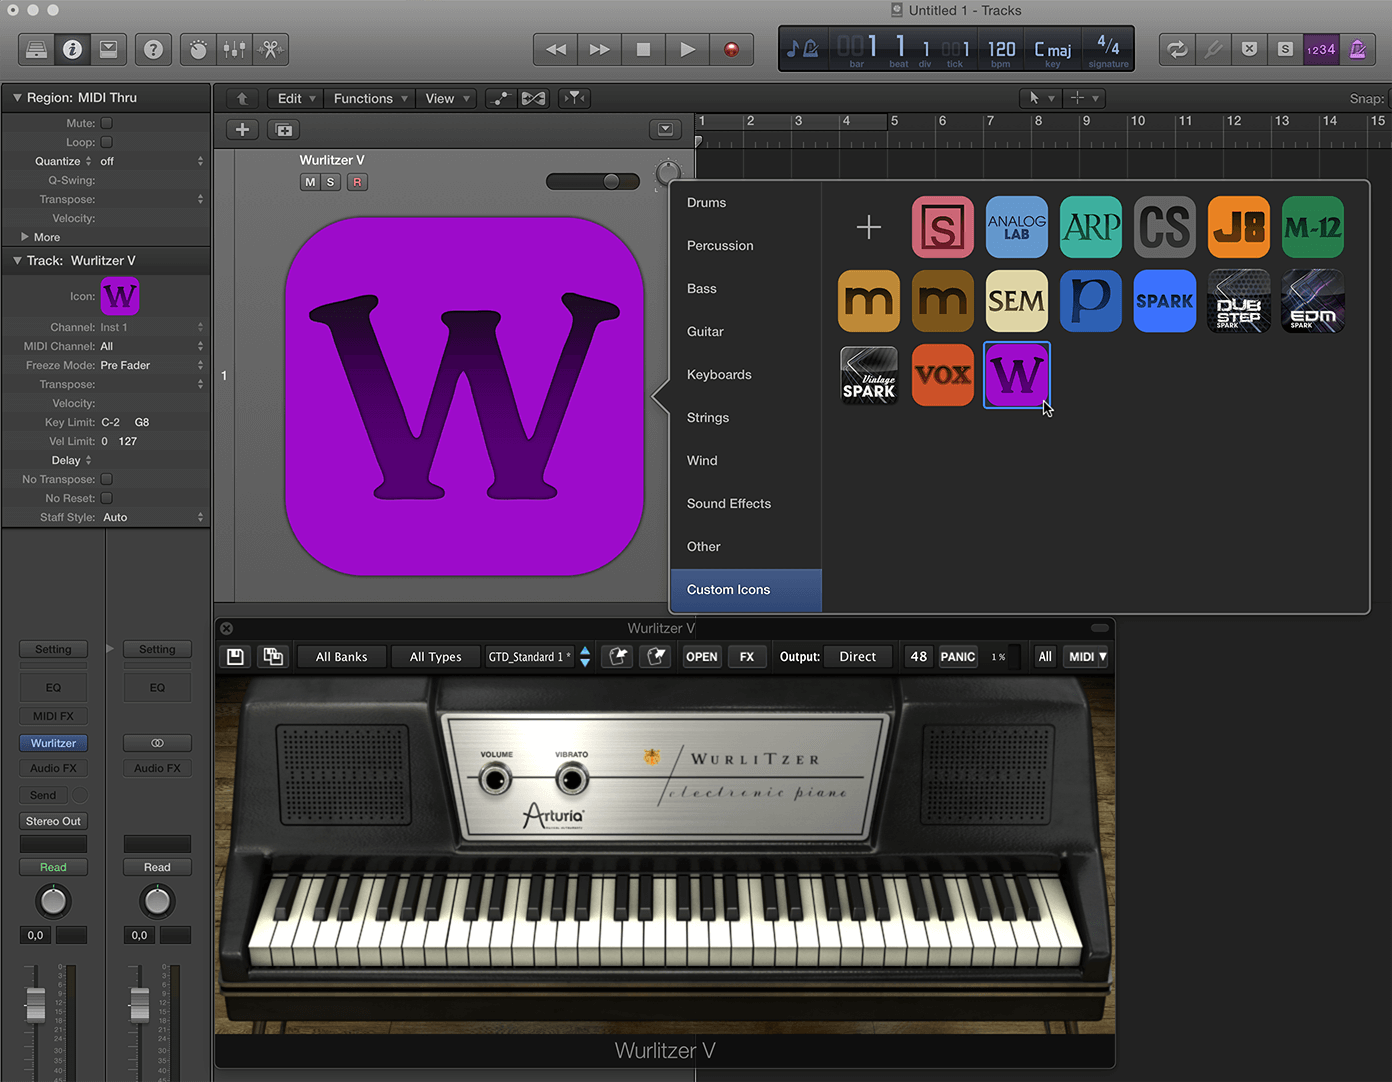Choose the Sound Effects category
The height and width of the screenshot is (1082, 1392).
tap(729, 504)
